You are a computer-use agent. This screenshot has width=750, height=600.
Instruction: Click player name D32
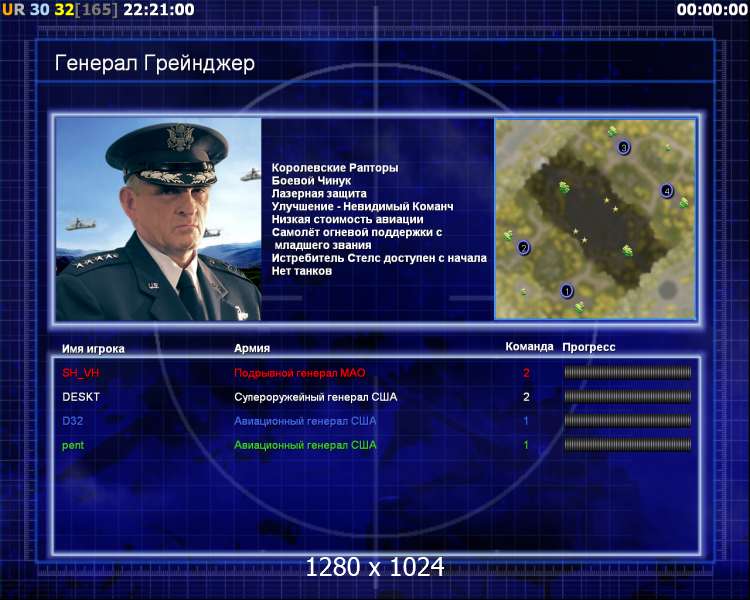(x=73, y=421)
